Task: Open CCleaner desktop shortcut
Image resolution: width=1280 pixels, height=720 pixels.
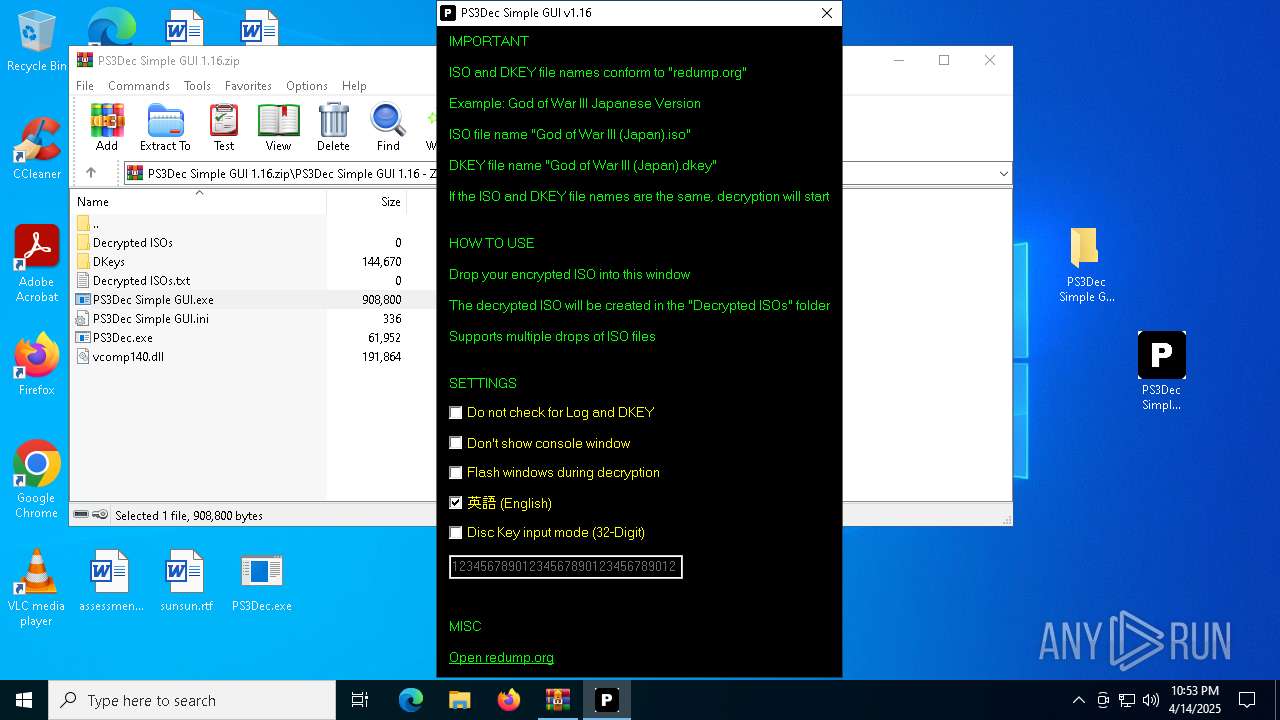Action: [37, 149]
